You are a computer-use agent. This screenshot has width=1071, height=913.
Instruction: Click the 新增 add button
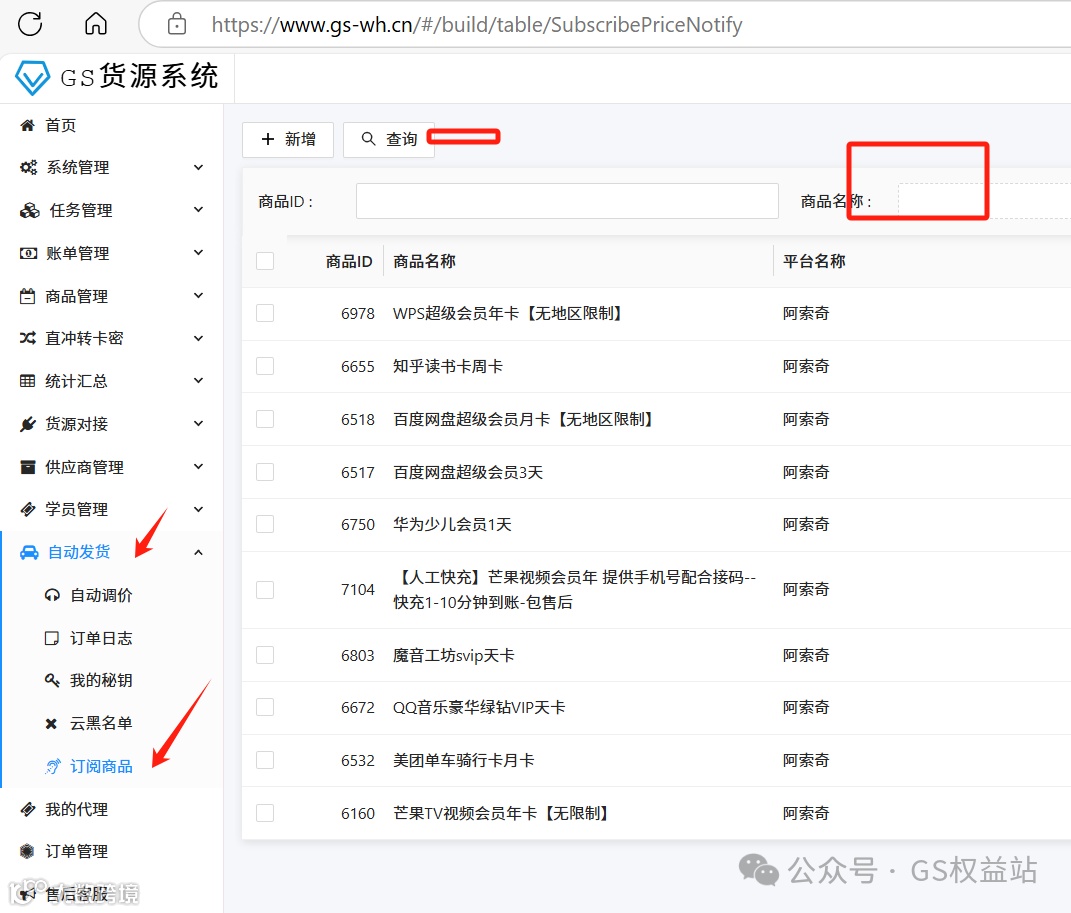[x=288, y=139]
